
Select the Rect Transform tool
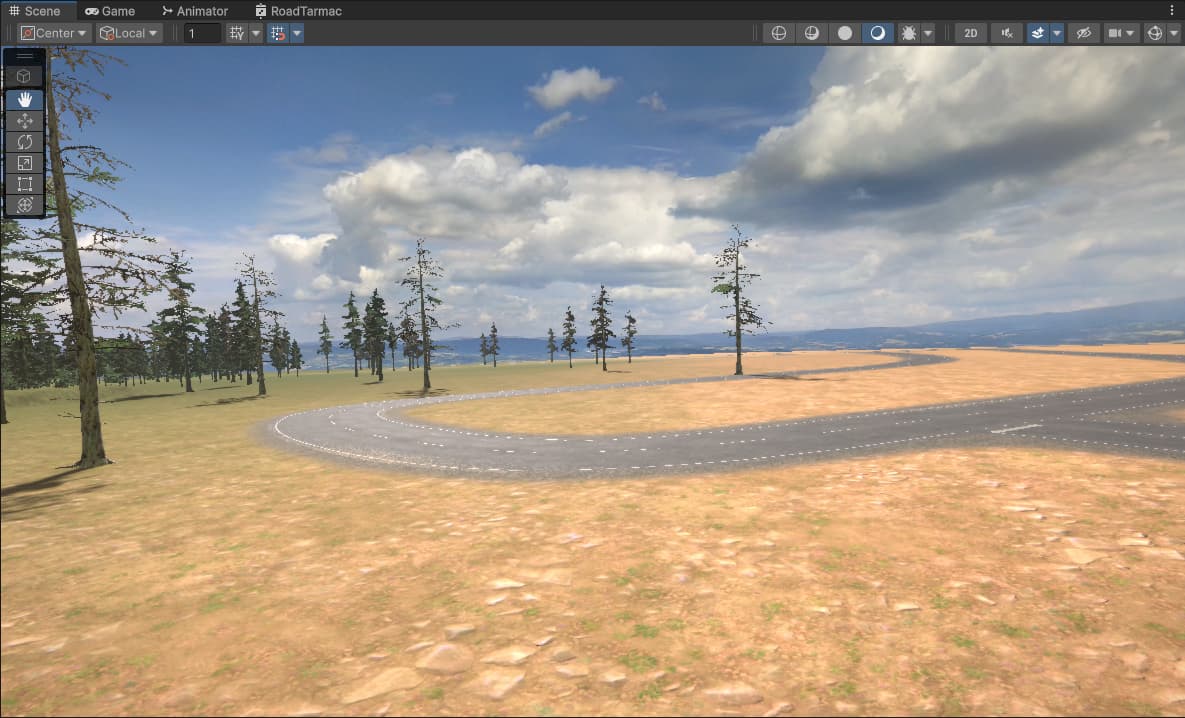(24, 184)
